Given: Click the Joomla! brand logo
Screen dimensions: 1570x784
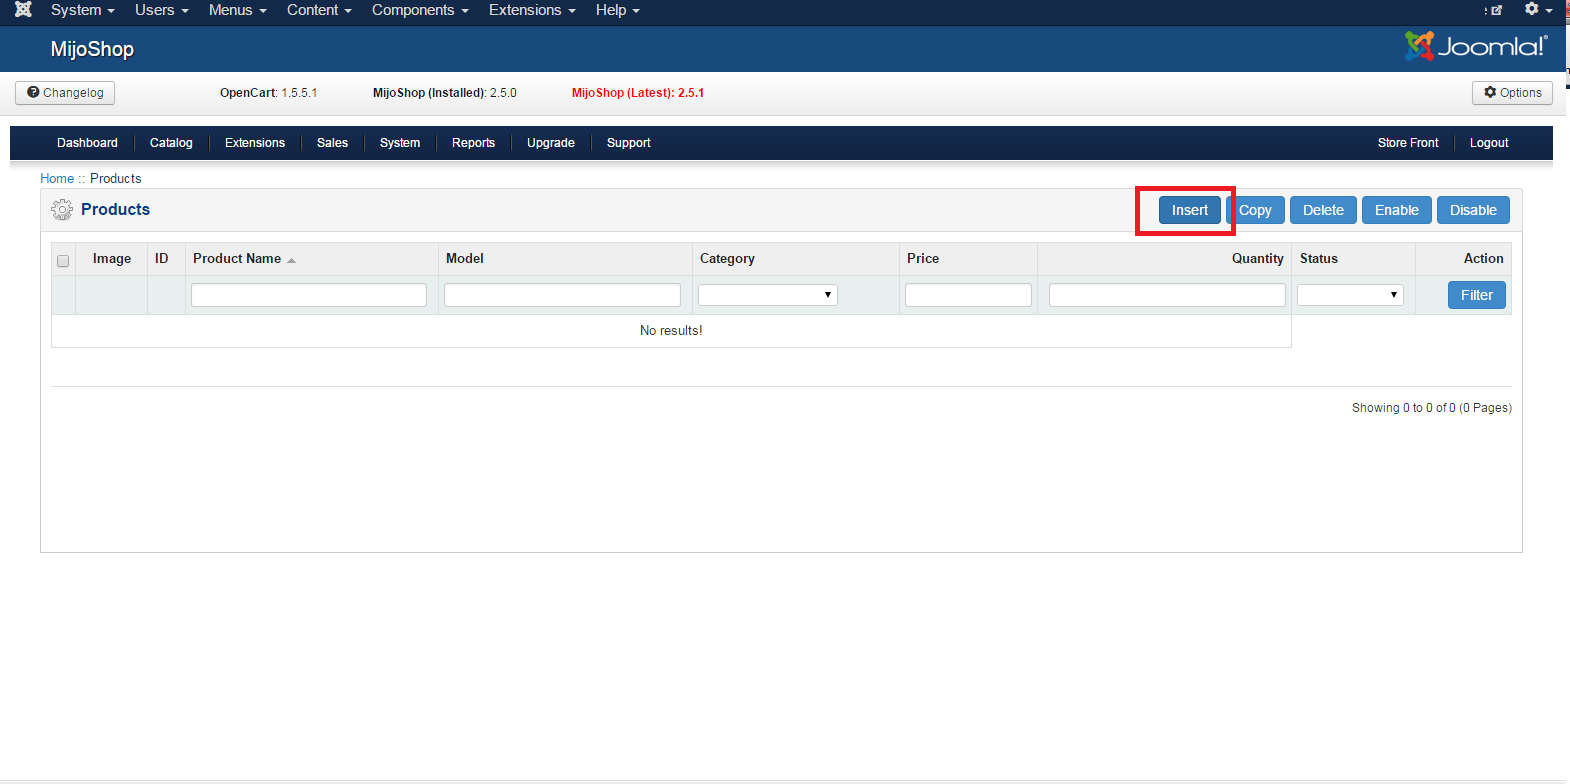Looking at the screenshot, I should [1476, 46].
